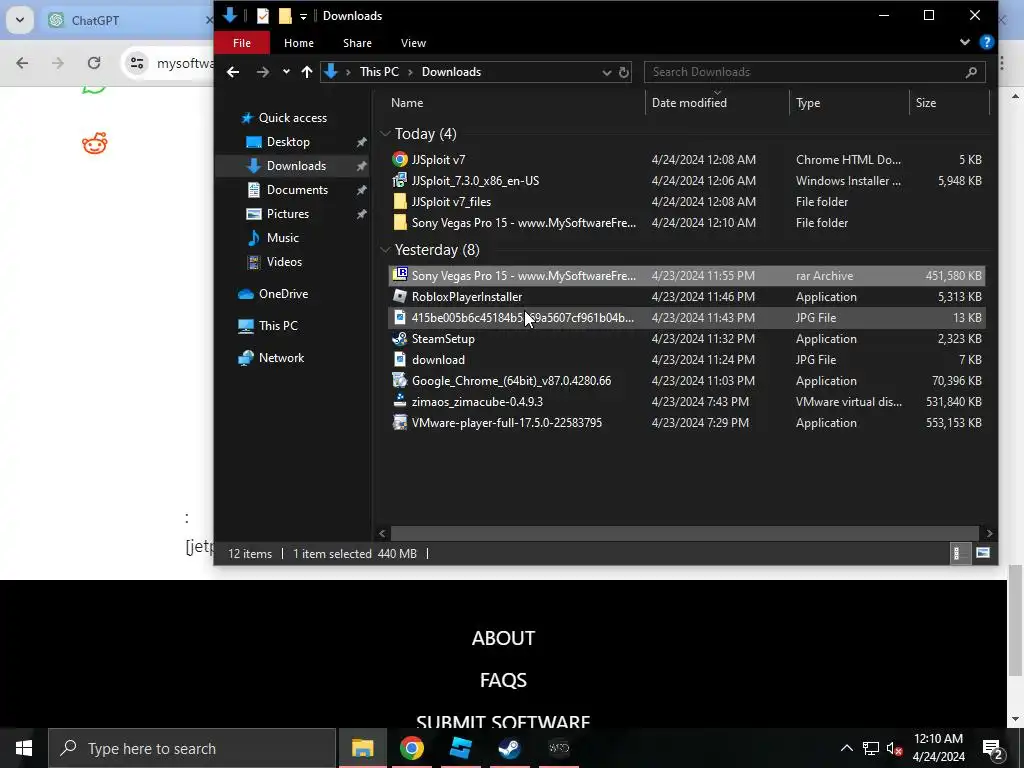Collapse the Today (4) group
Screen dimensions: 1024x768
[x=385, y=134]
